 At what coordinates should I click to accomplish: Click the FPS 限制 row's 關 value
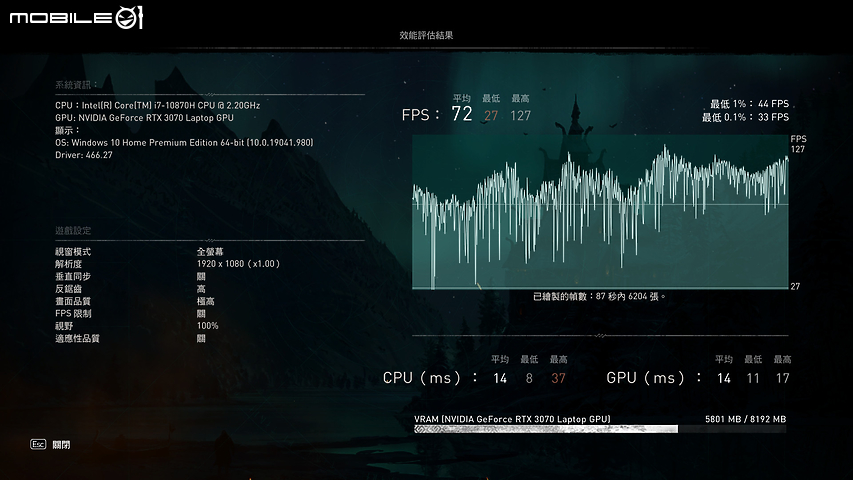tap(201, 314)
